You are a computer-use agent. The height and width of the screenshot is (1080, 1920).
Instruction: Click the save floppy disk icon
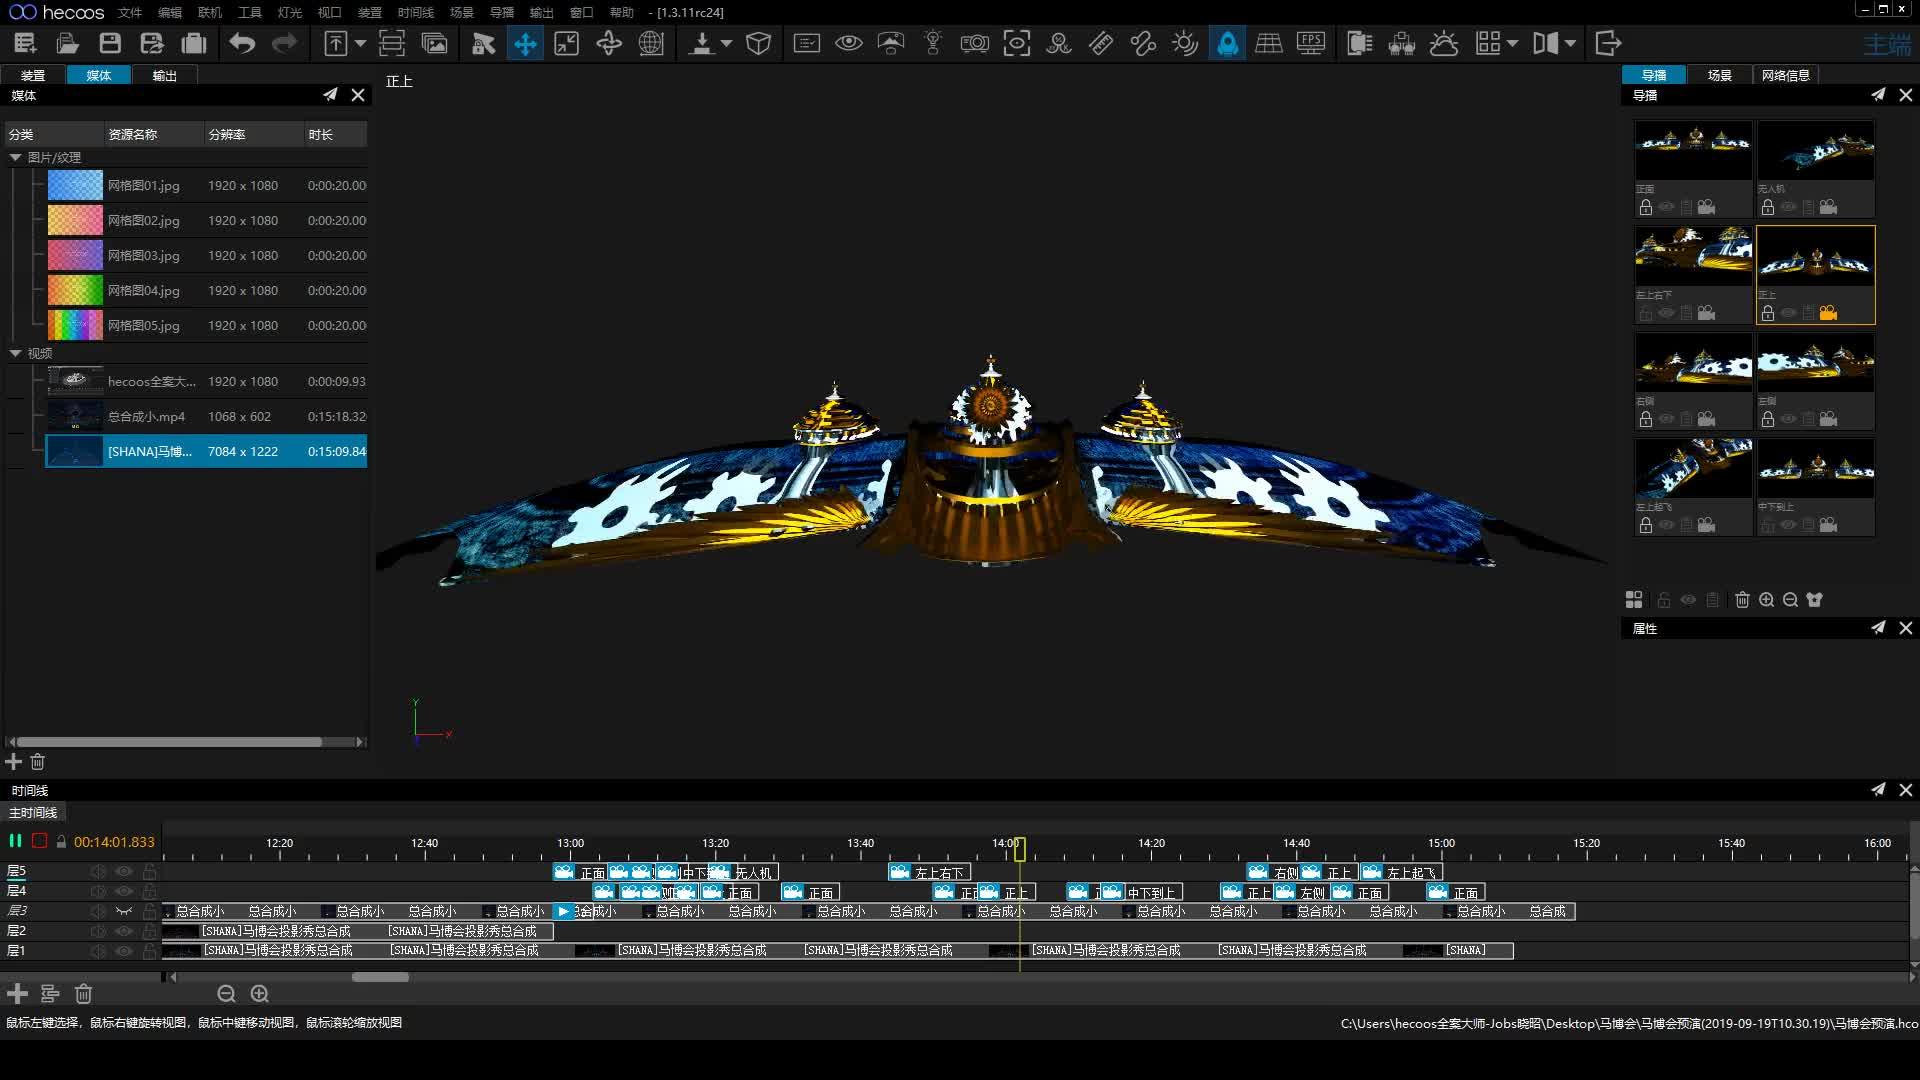point(110,43)
